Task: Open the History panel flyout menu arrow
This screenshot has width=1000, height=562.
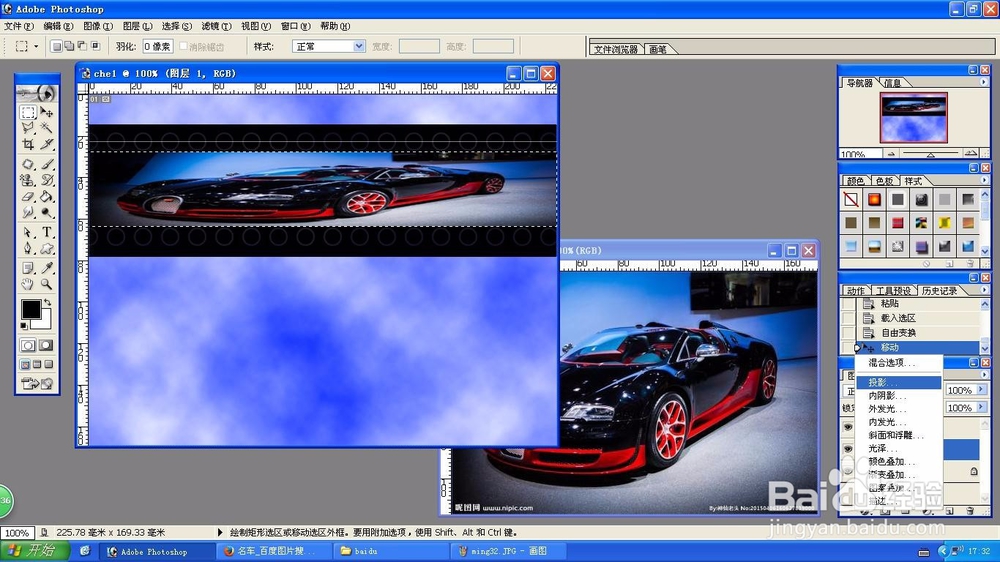Action: (983, 290)
